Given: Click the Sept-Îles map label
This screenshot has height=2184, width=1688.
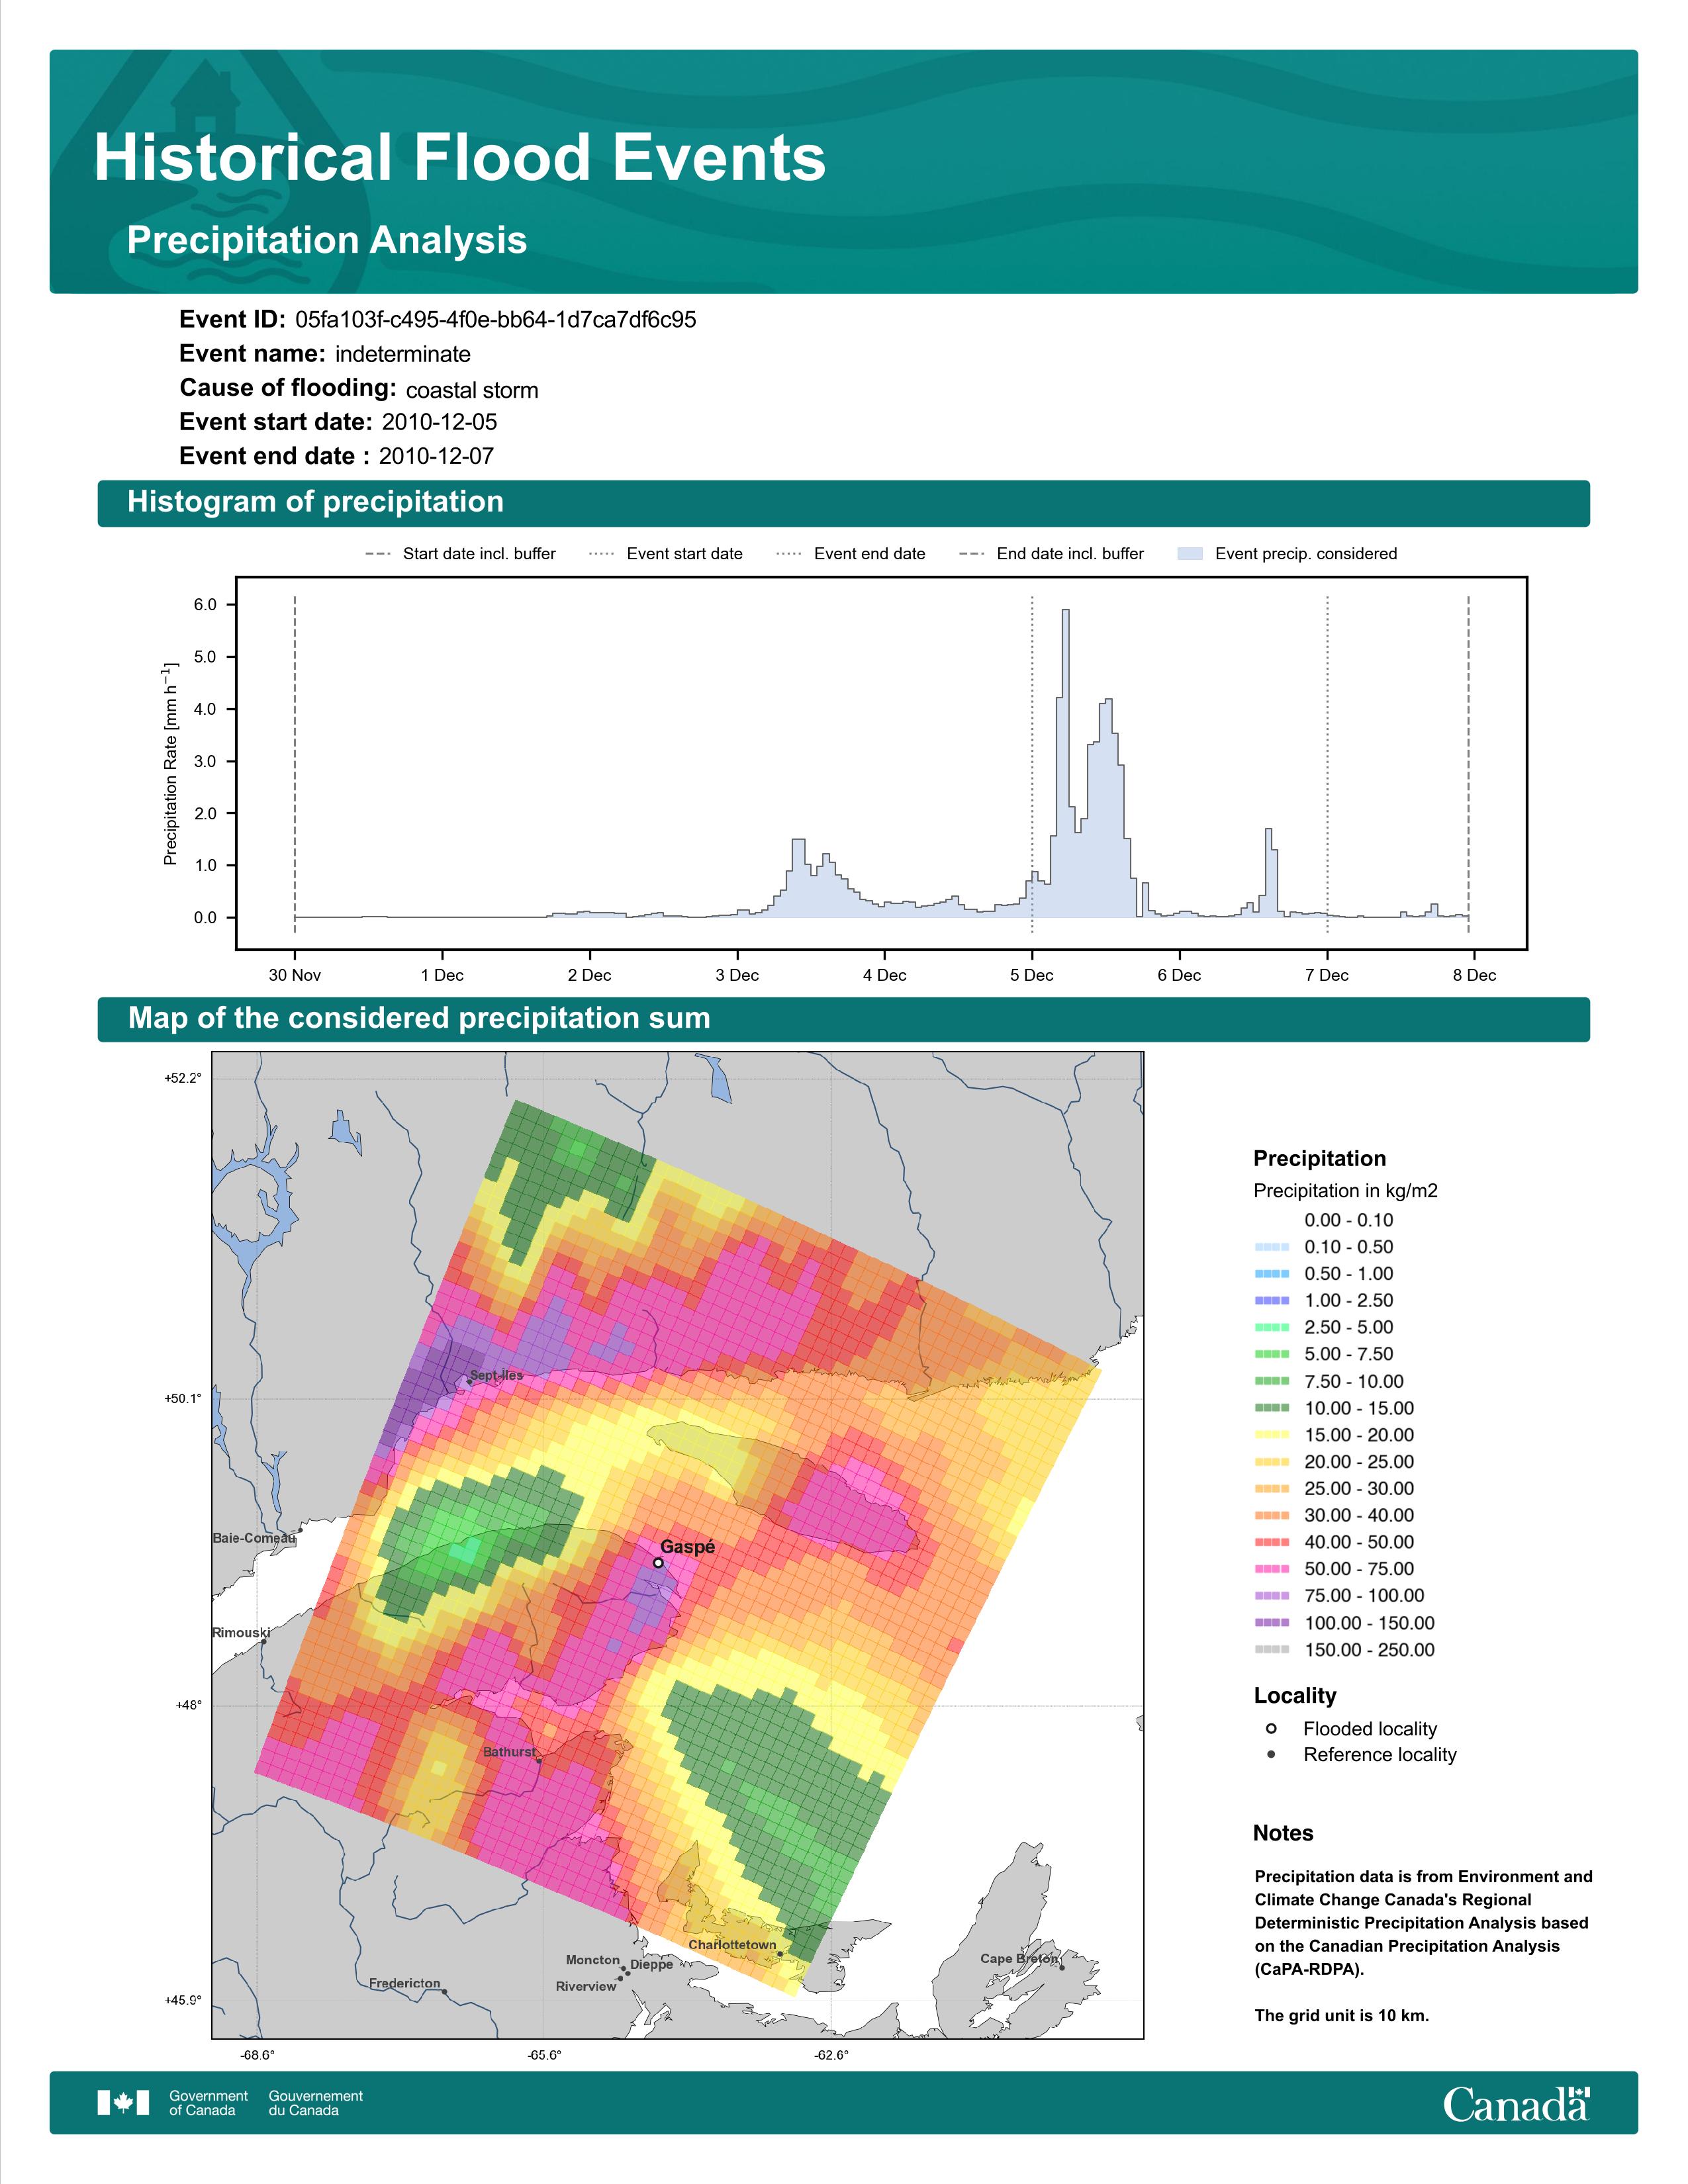Looking at the screenshot, I should 496,1375.
